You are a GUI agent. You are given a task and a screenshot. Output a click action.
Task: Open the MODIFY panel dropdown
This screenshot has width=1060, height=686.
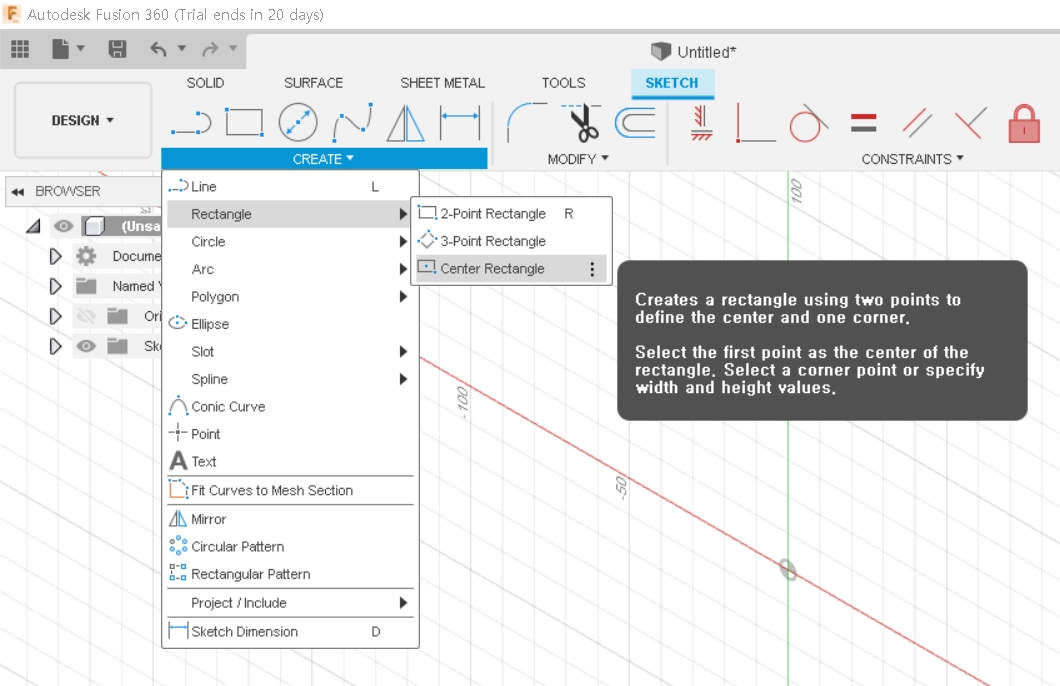578,159
